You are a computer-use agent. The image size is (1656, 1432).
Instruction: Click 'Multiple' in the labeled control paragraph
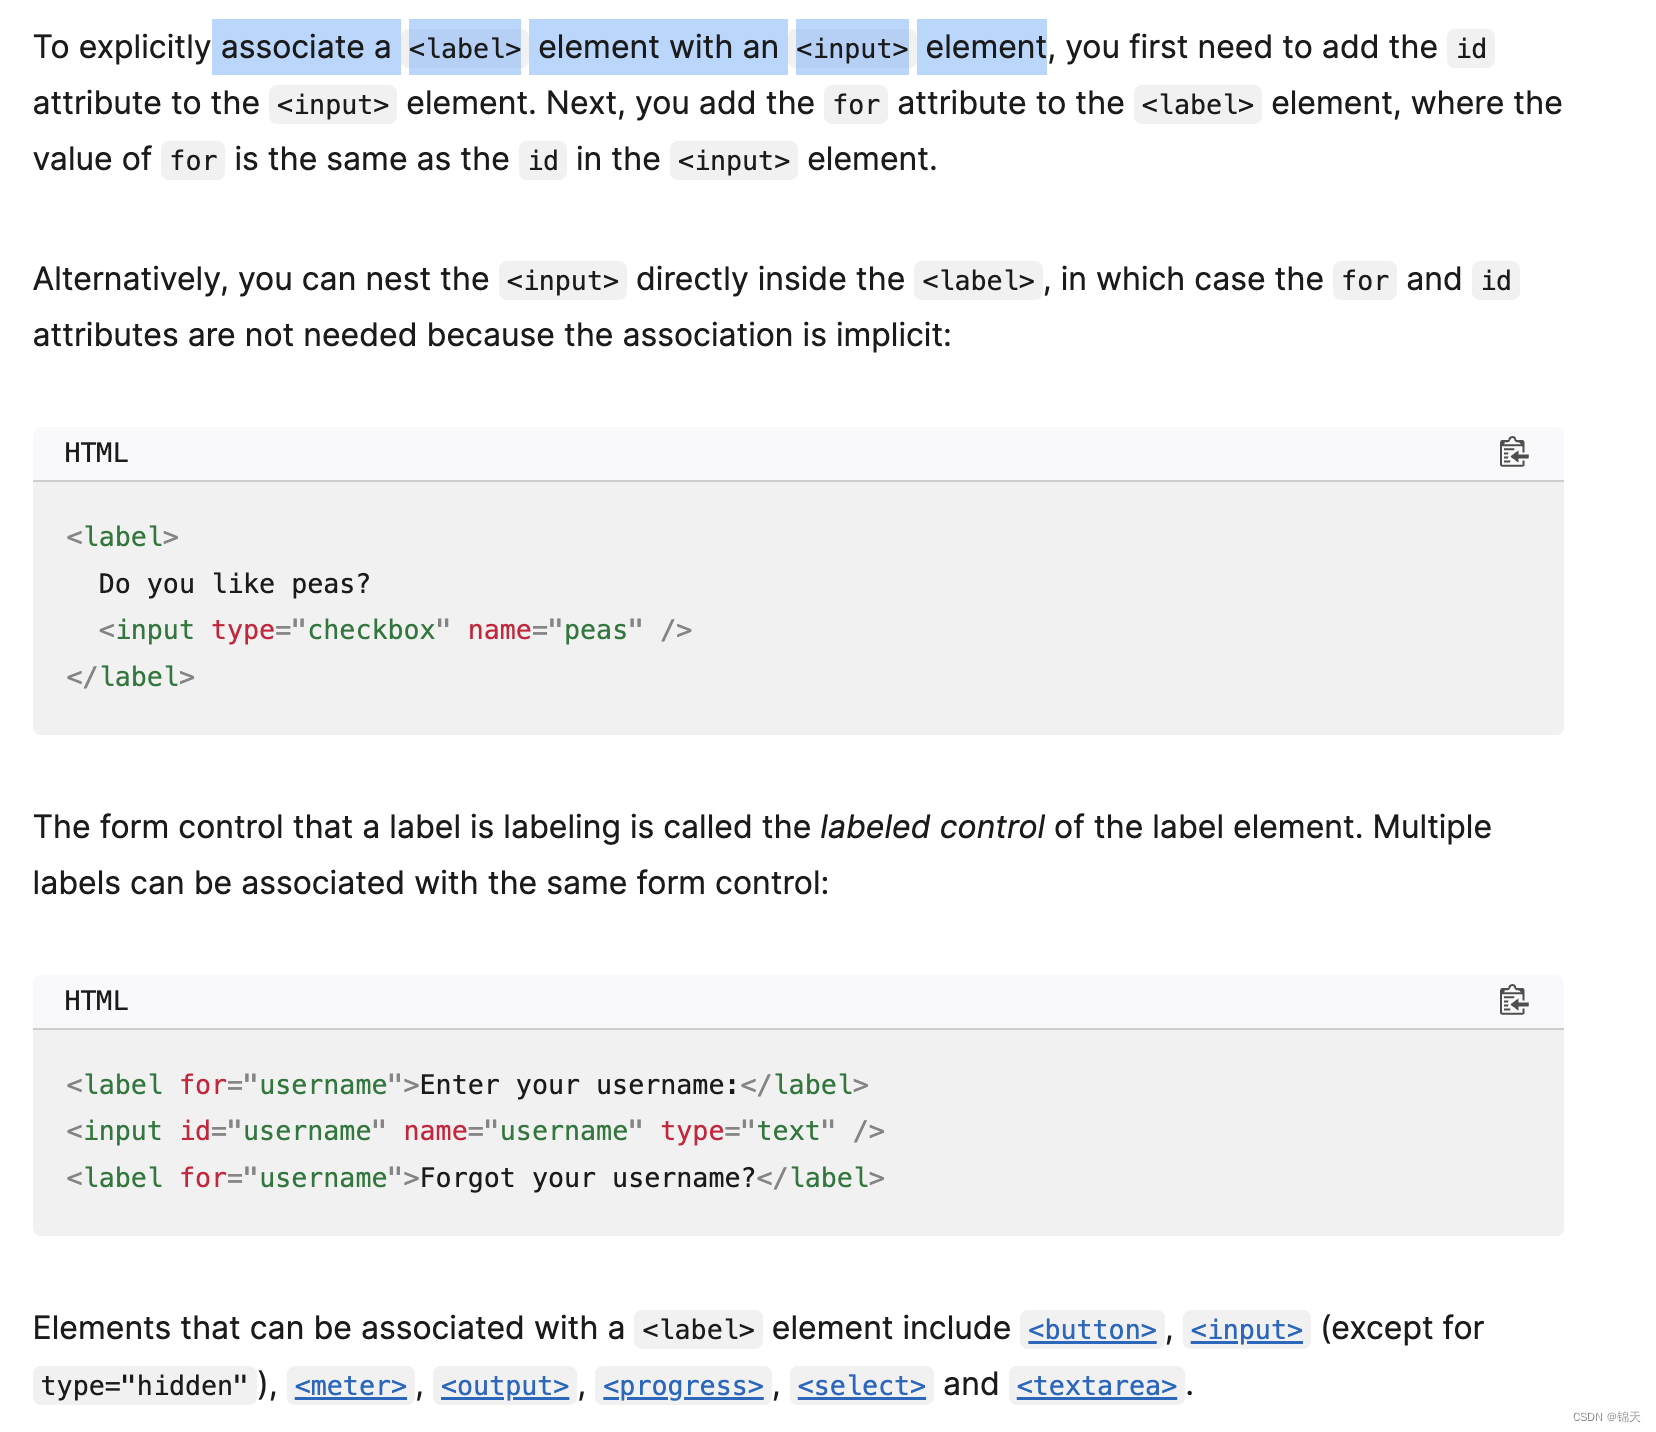click(1432, 827)
